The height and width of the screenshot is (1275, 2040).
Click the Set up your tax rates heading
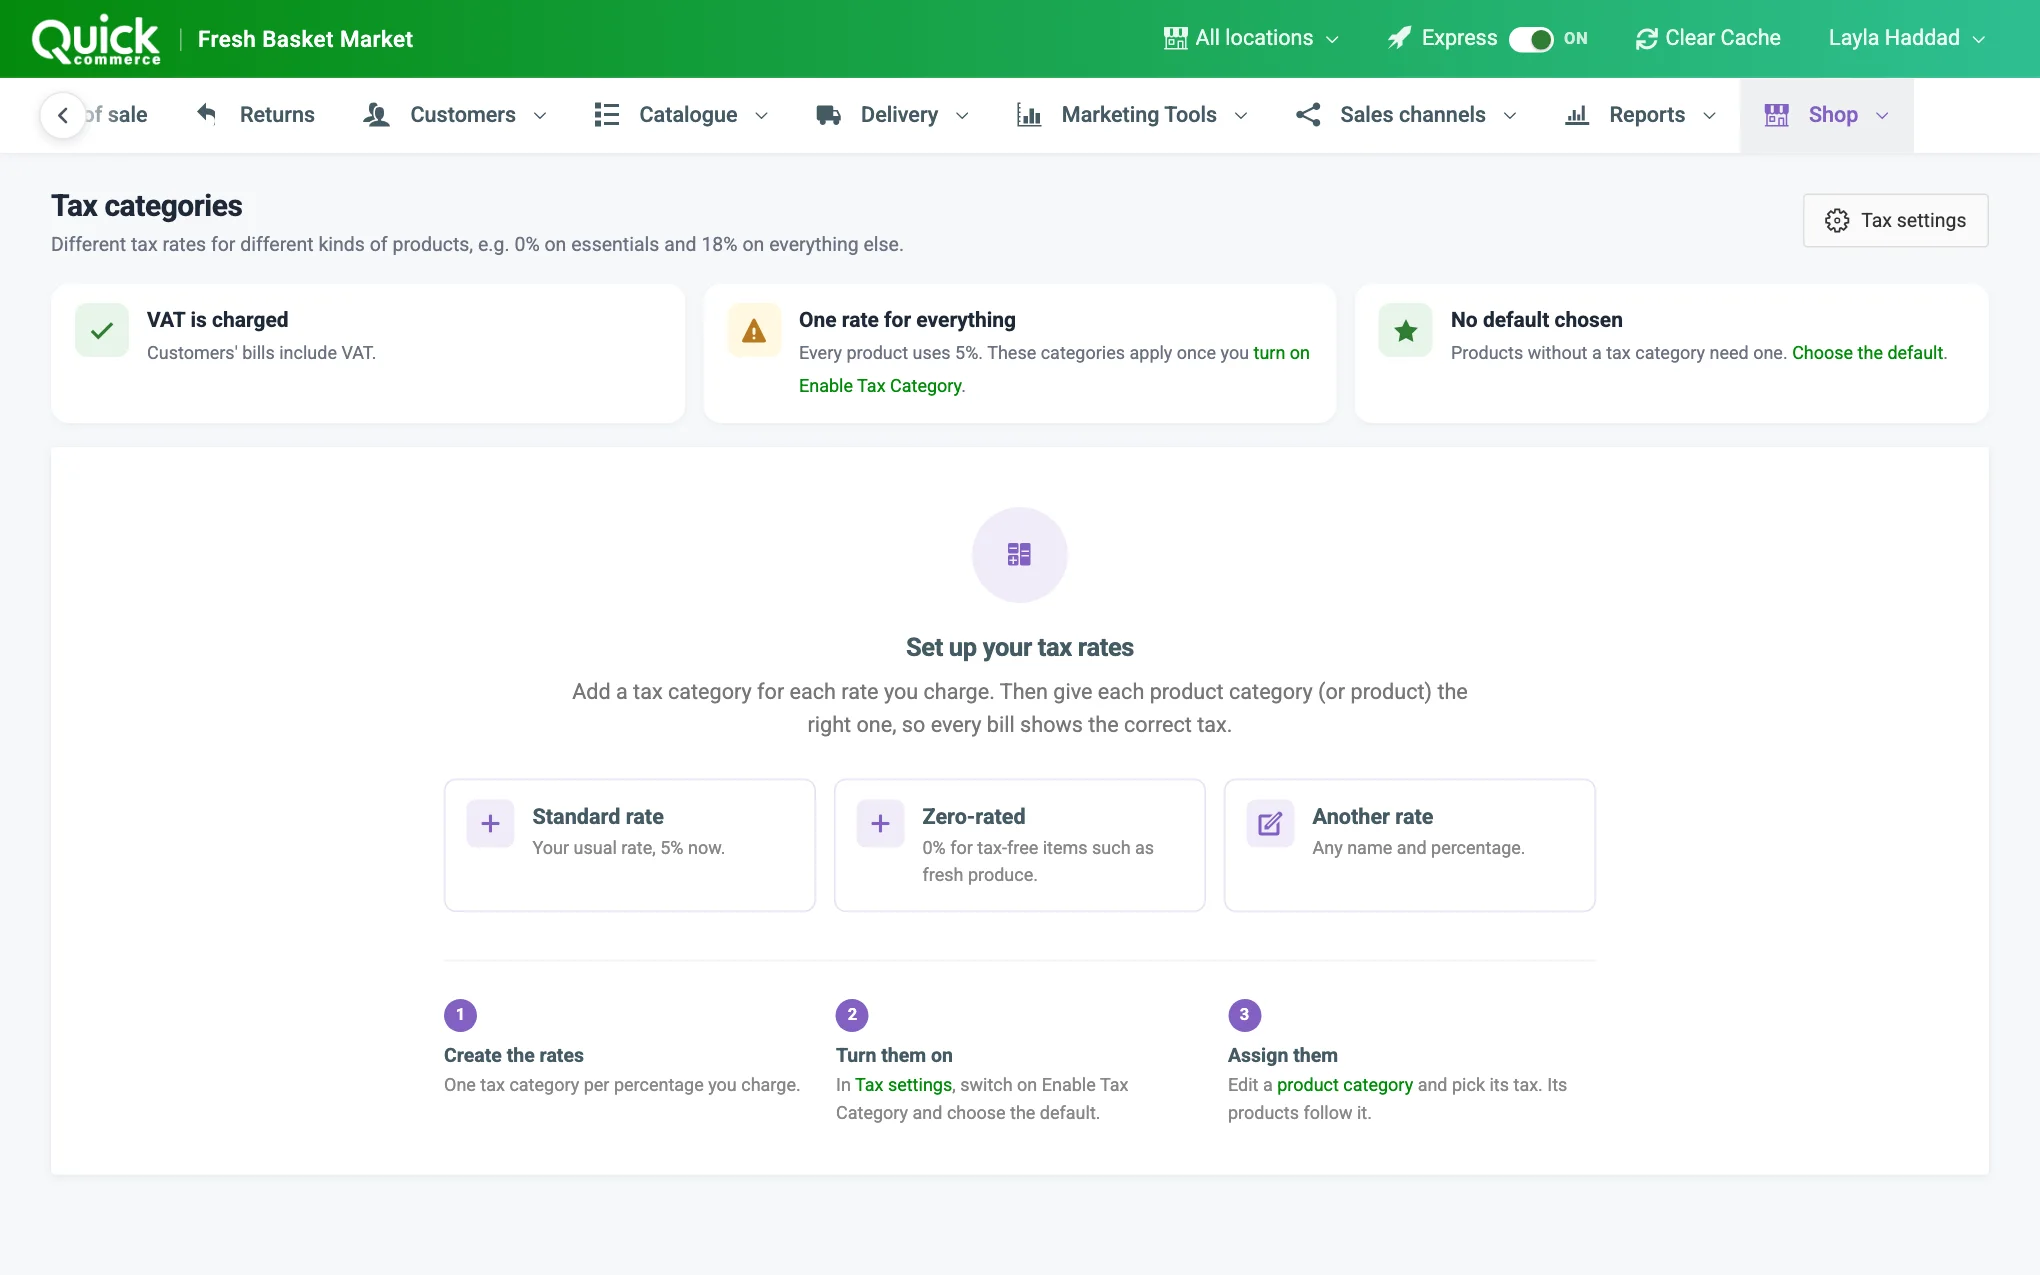(x=1019, y=647)
